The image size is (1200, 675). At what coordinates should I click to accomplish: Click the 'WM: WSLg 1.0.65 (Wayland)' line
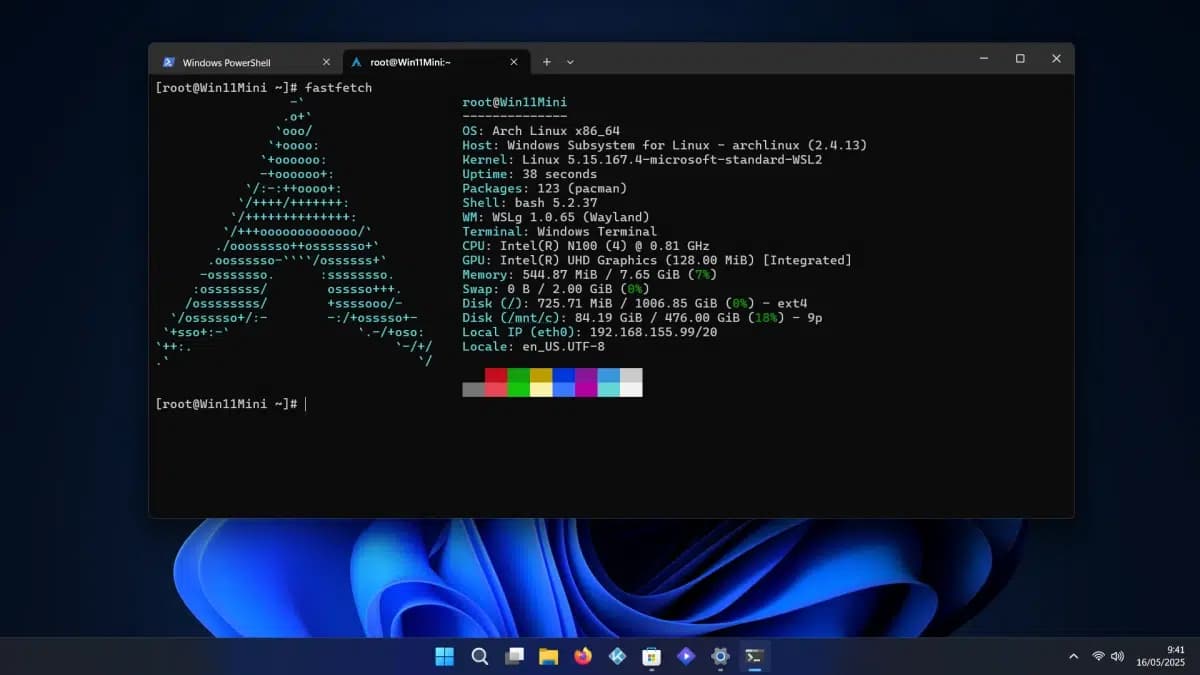click(x=555, y=217)
